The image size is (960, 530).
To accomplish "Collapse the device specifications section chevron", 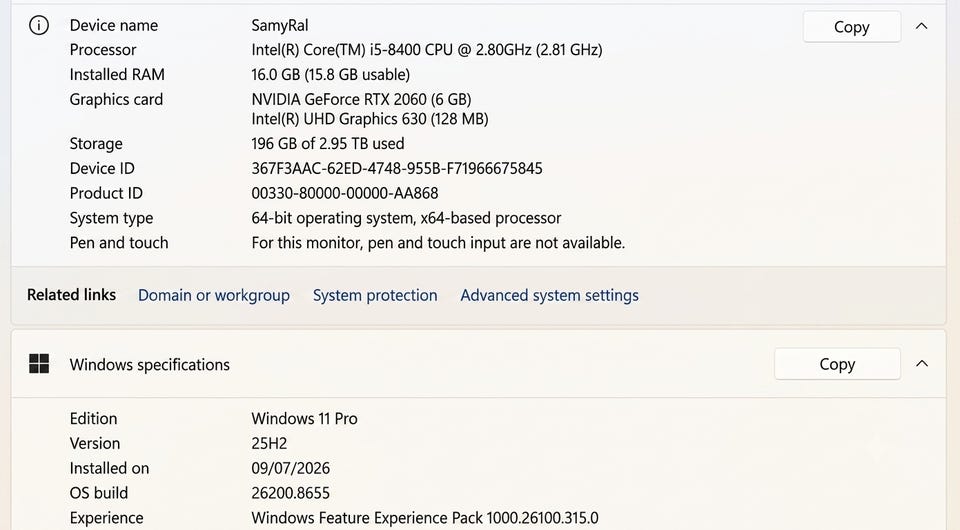I will (x=921, y=26).
